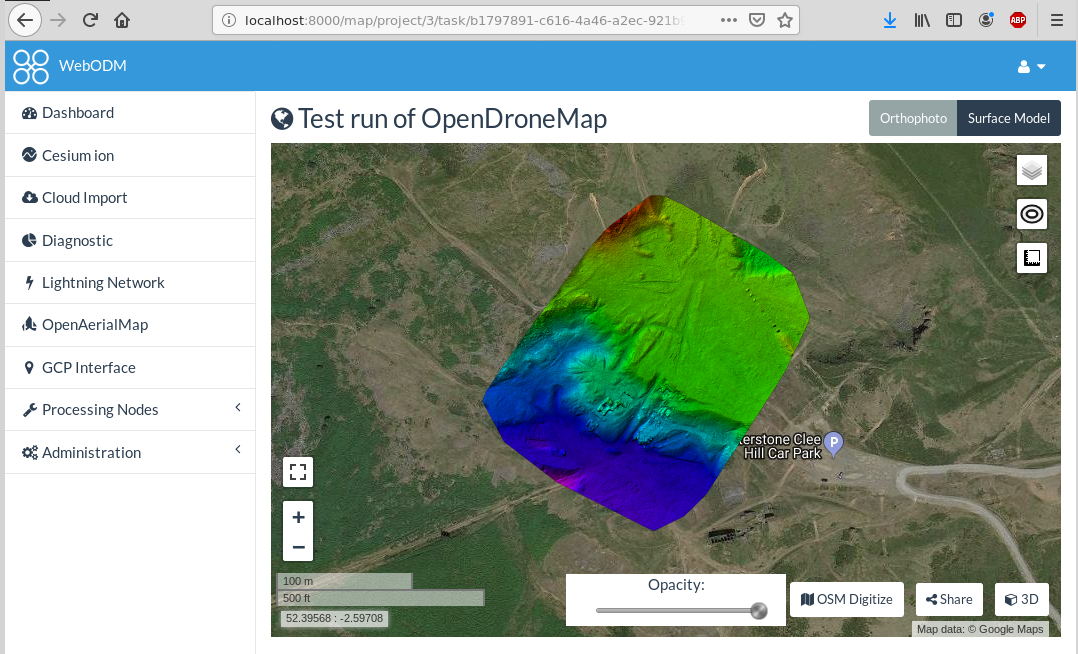
Task: Select the Orthophoto tab
Action: (x=912, y=118)
